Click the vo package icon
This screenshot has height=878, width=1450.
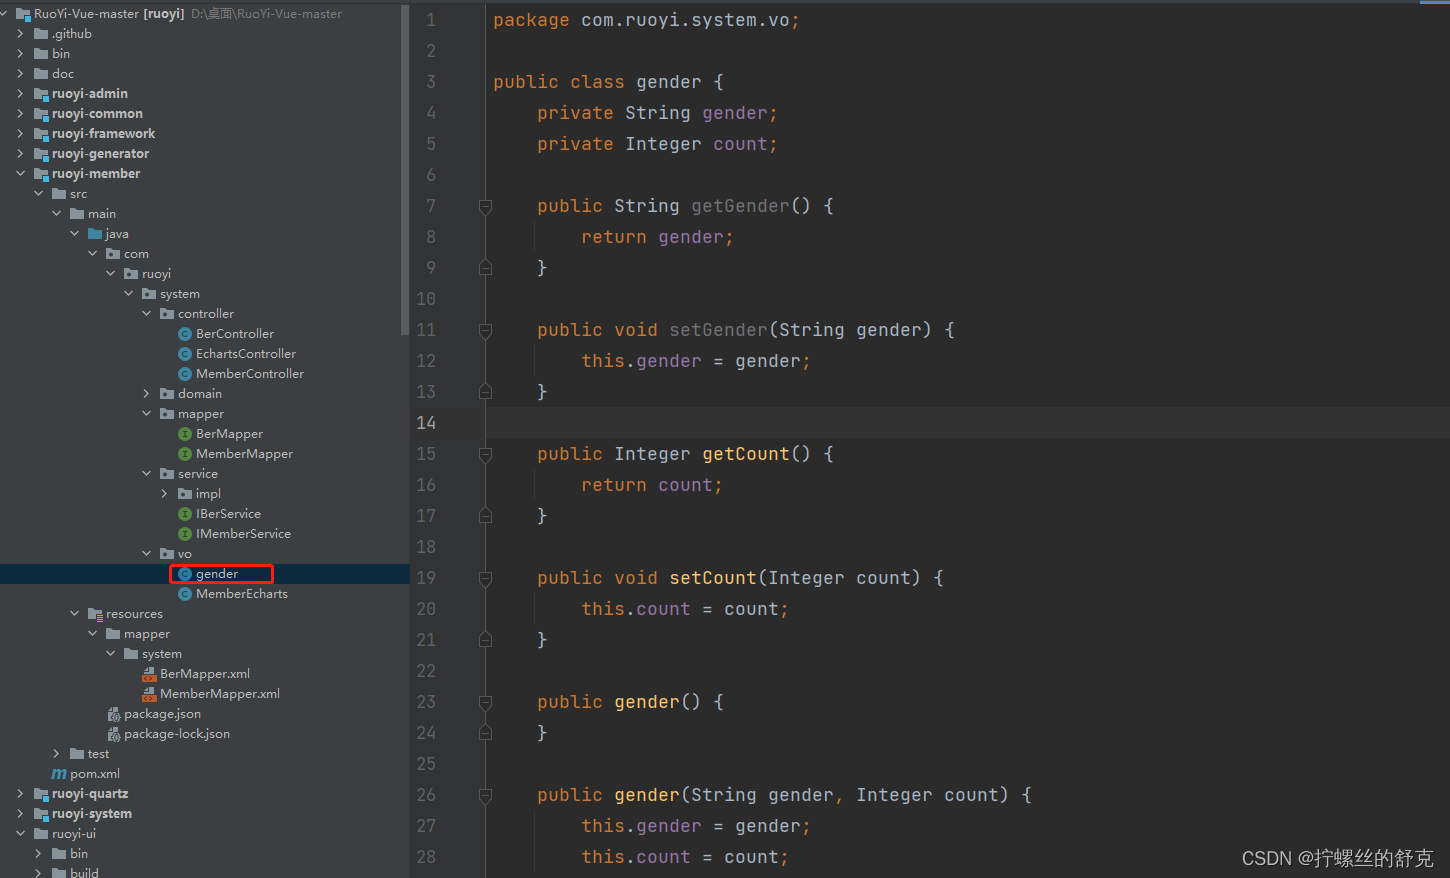click(167, 554)
